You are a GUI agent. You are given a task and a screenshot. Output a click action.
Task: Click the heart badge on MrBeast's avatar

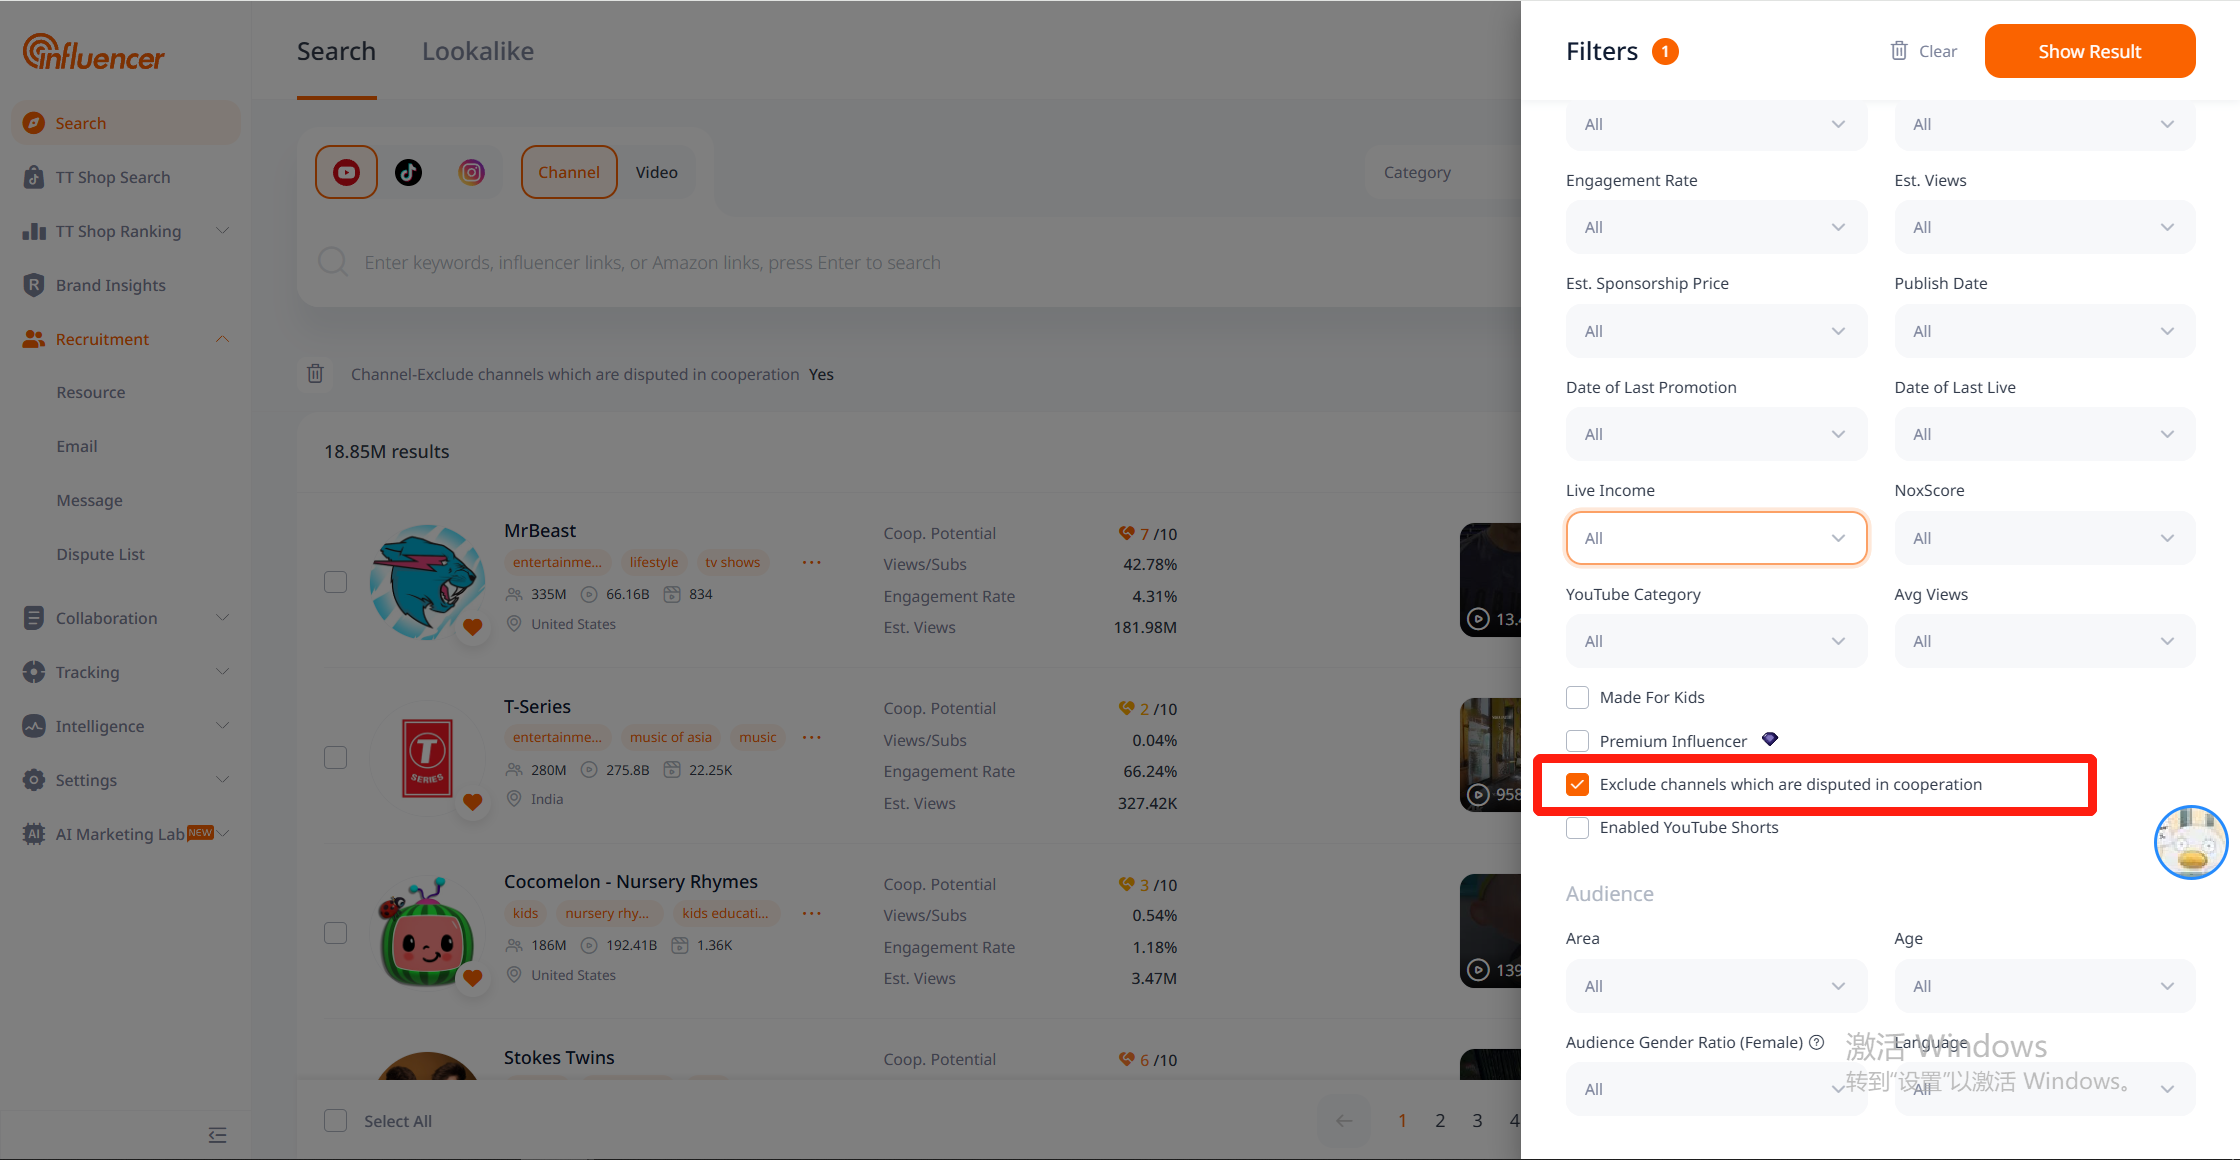click(x=473, y=627)
